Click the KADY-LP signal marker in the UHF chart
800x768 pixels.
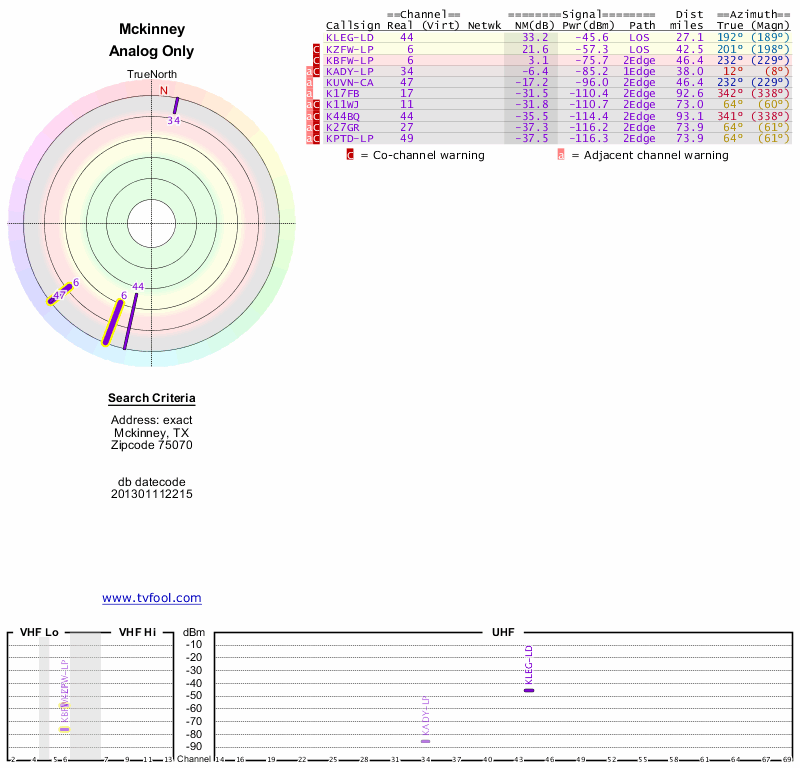[x=425, y=741]
